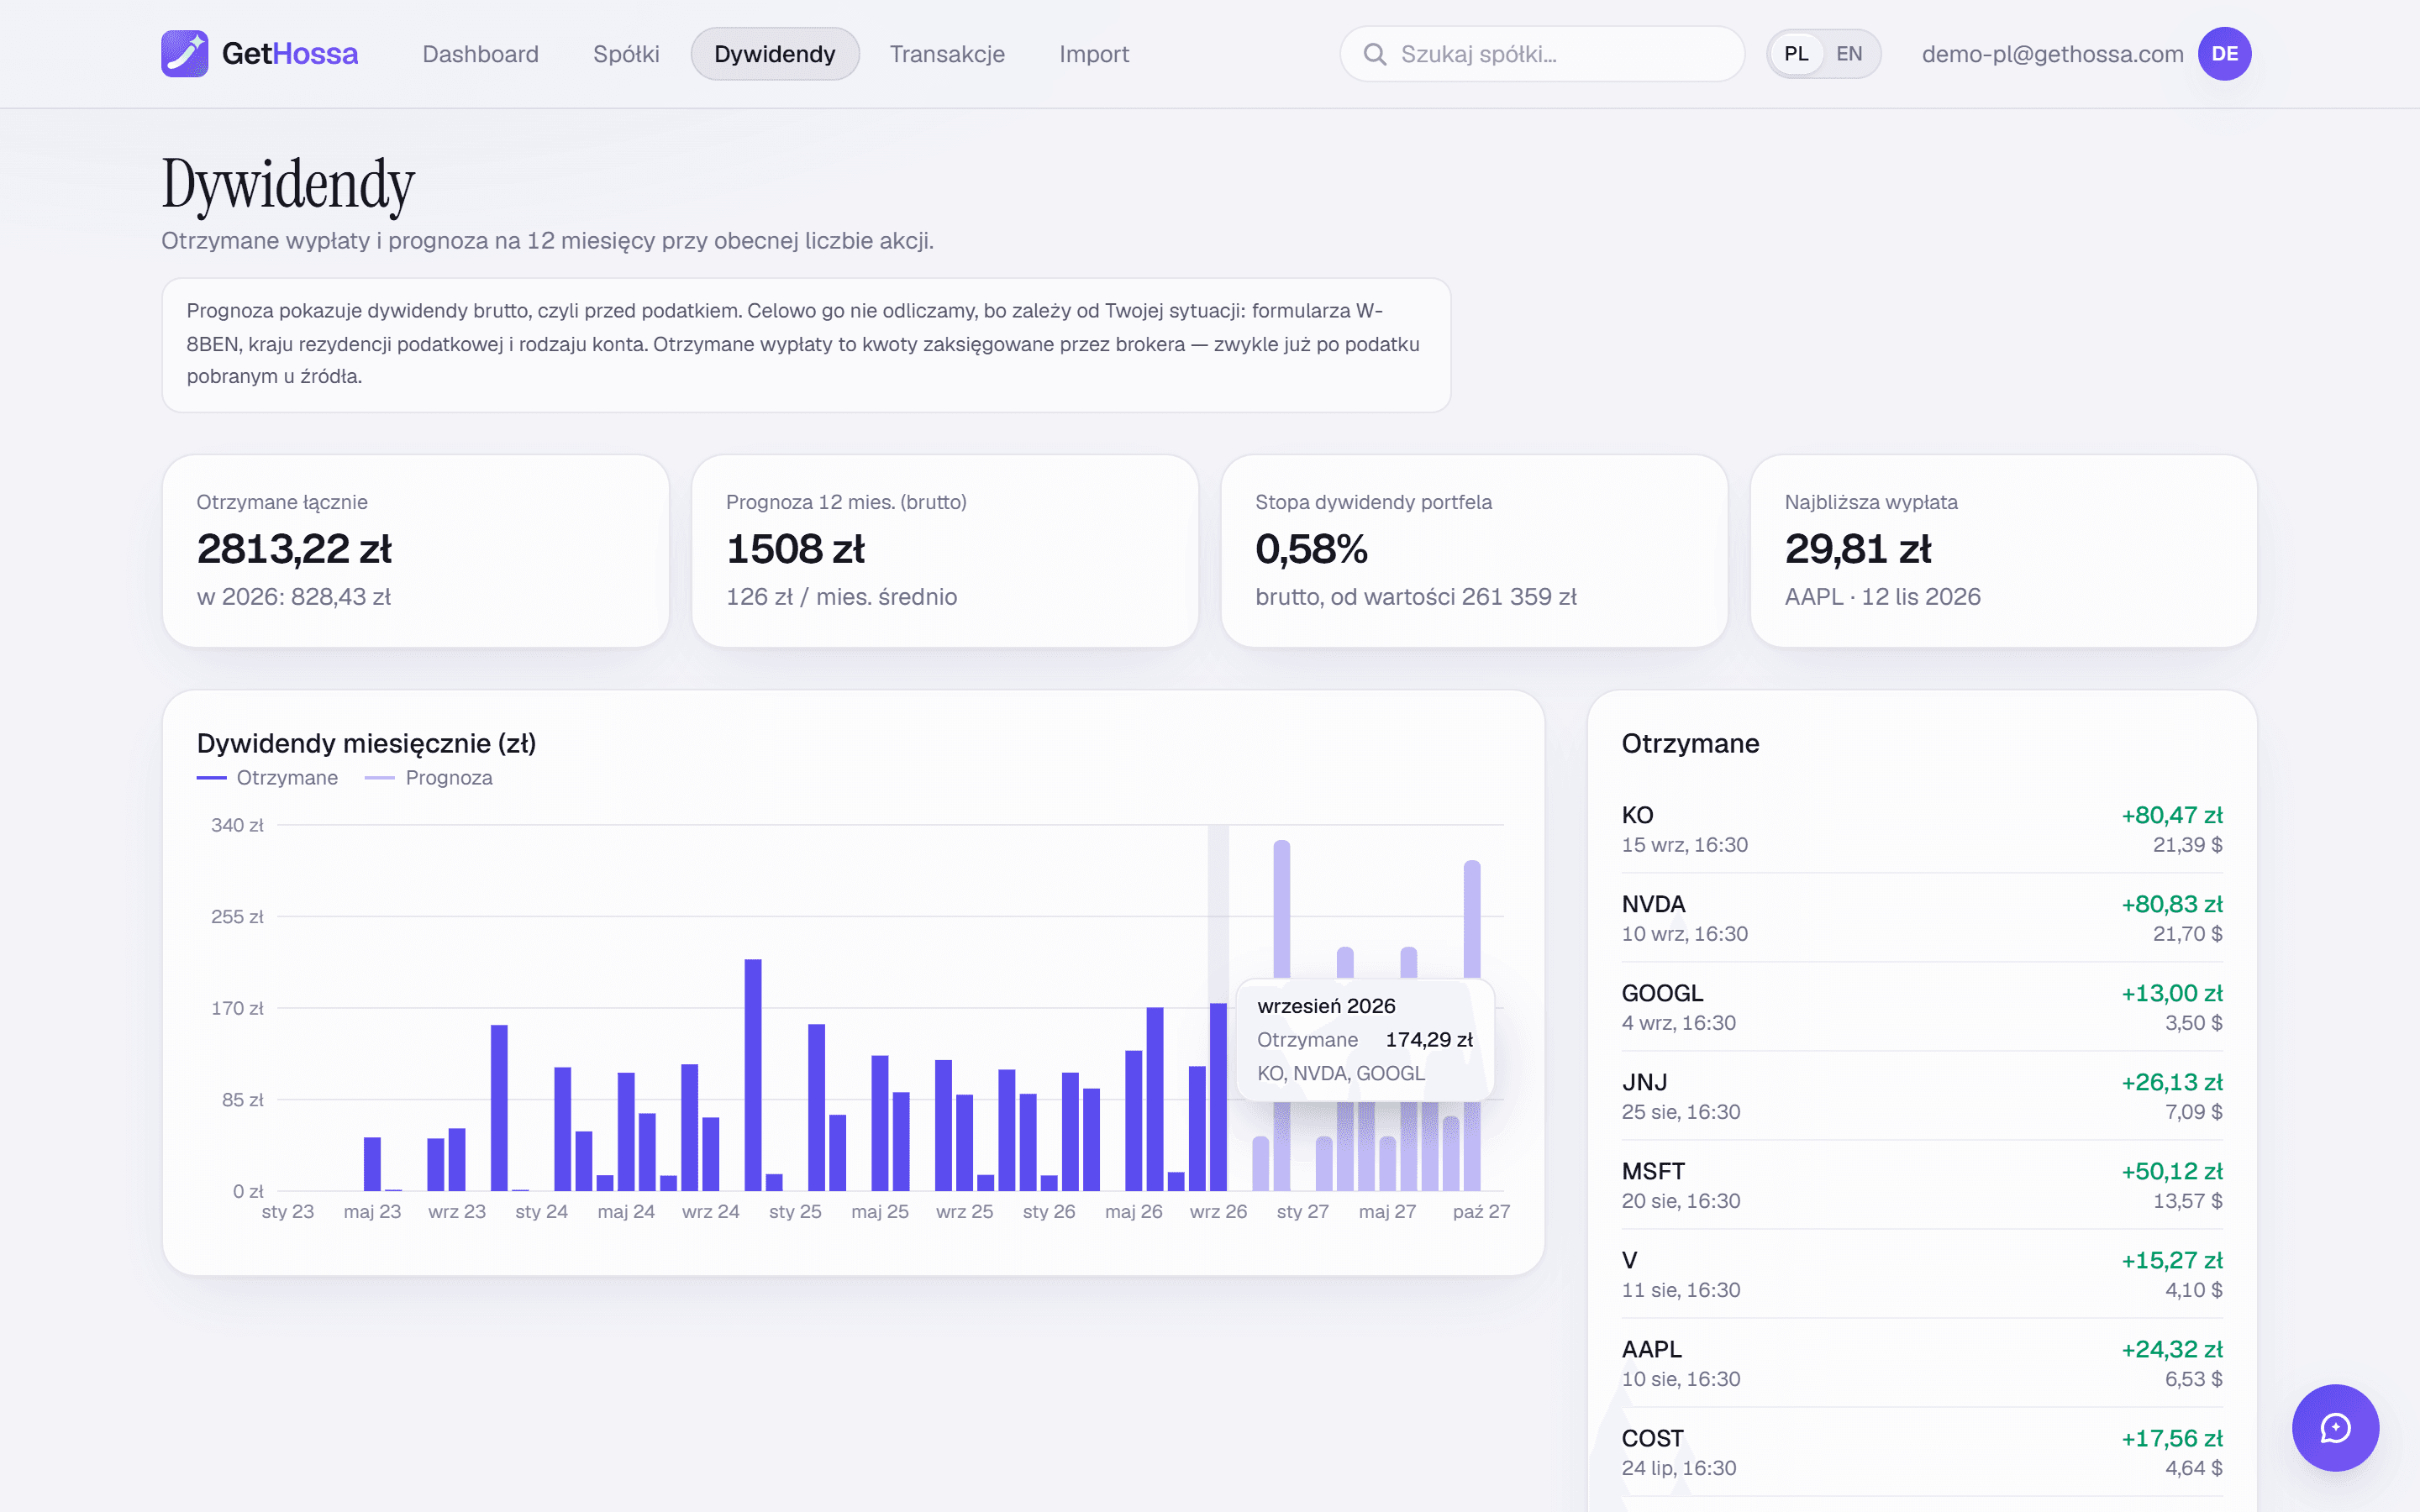This screenshot has width=2420, height=1512.
Task: Click the demo-pl@gethossa.com account email
Action: pyautogui.click(x=2052, y=54)
